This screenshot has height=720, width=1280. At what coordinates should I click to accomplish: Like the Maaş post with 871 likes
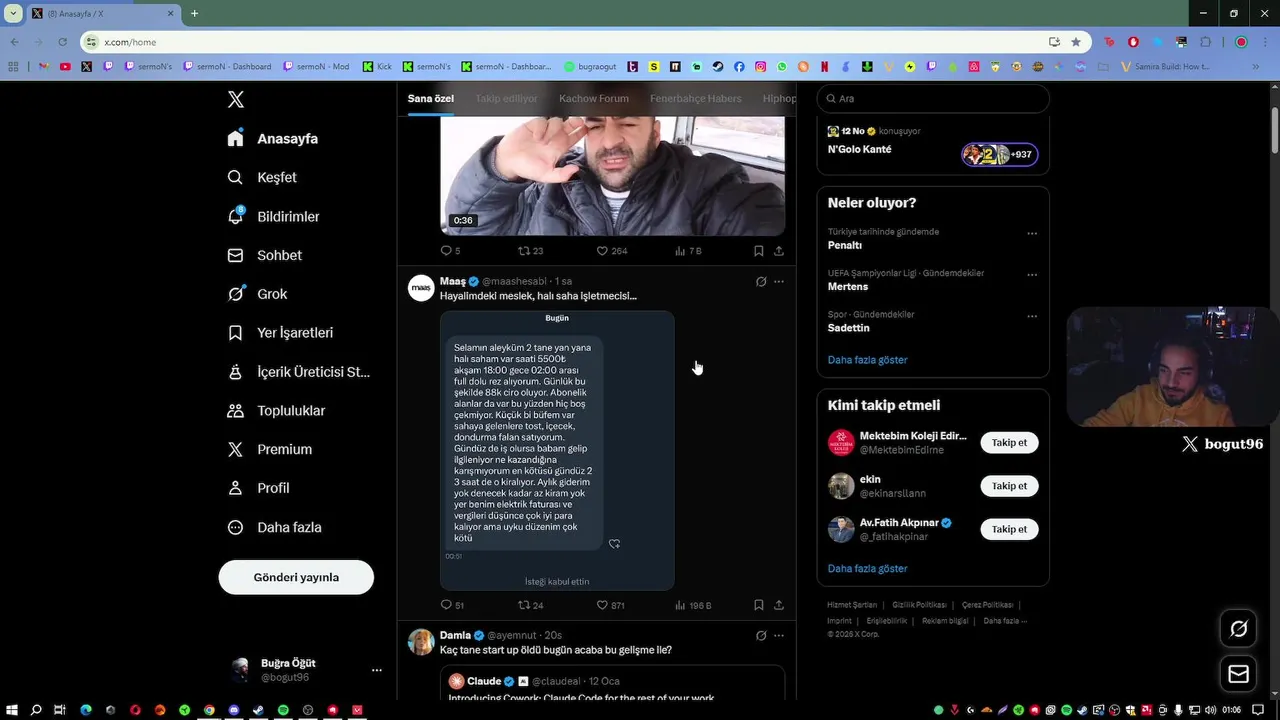point(611,605)
